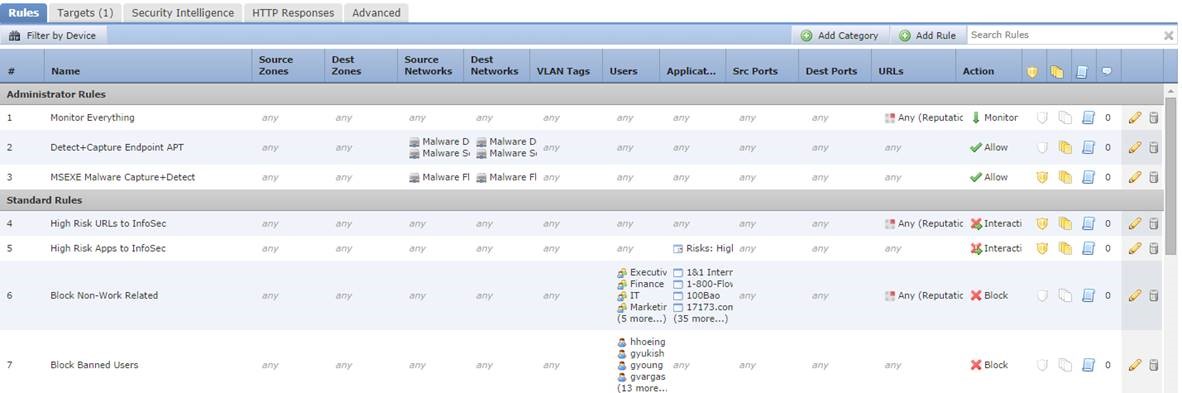Delete the Monitor Everything rule trash icon
The width and height of the screenshot is (1182, 393).
1153,118
